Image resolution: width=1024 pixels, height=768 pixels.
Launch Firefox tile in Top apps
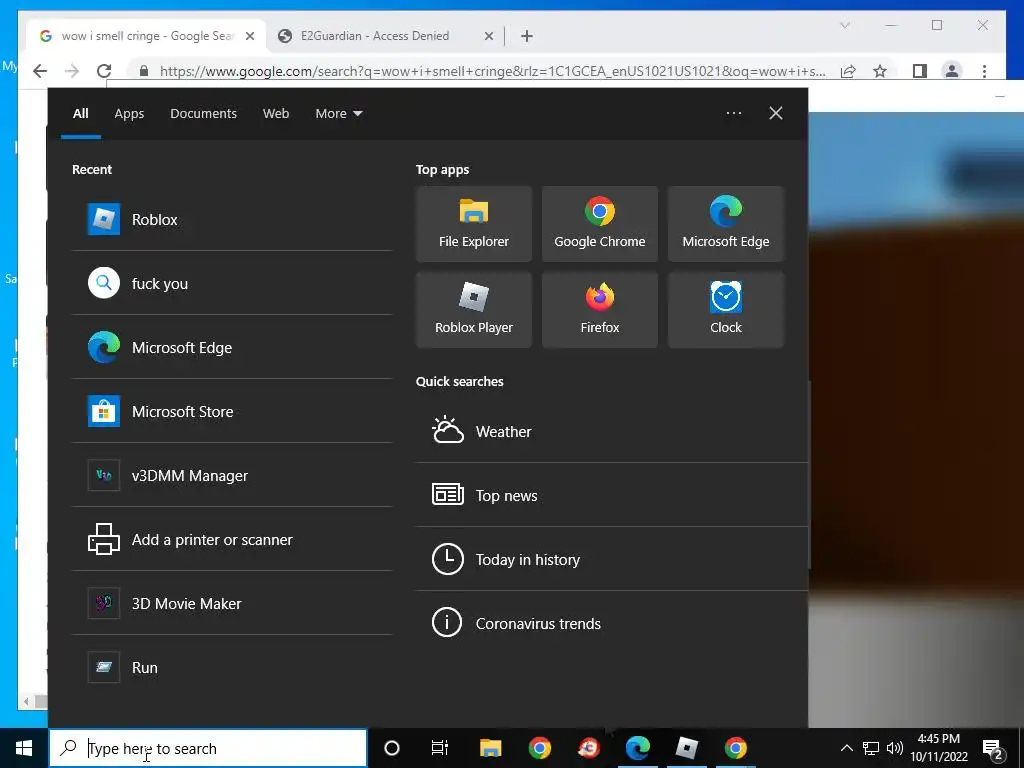click(x=600, y=310)
